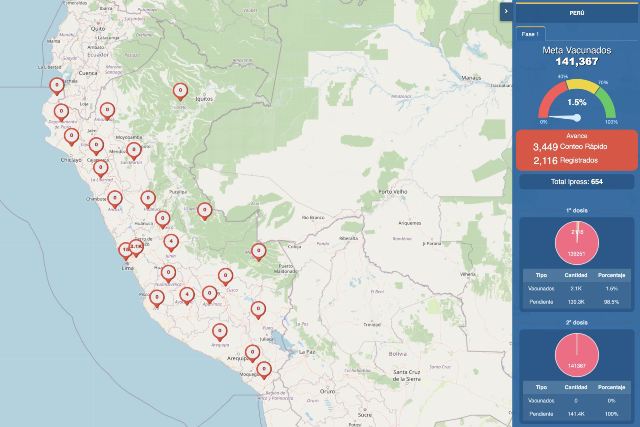This screenshot has width=640, height=427.
Task: Select the map pin near Pucallpa
Action: (x=204, y=210)
